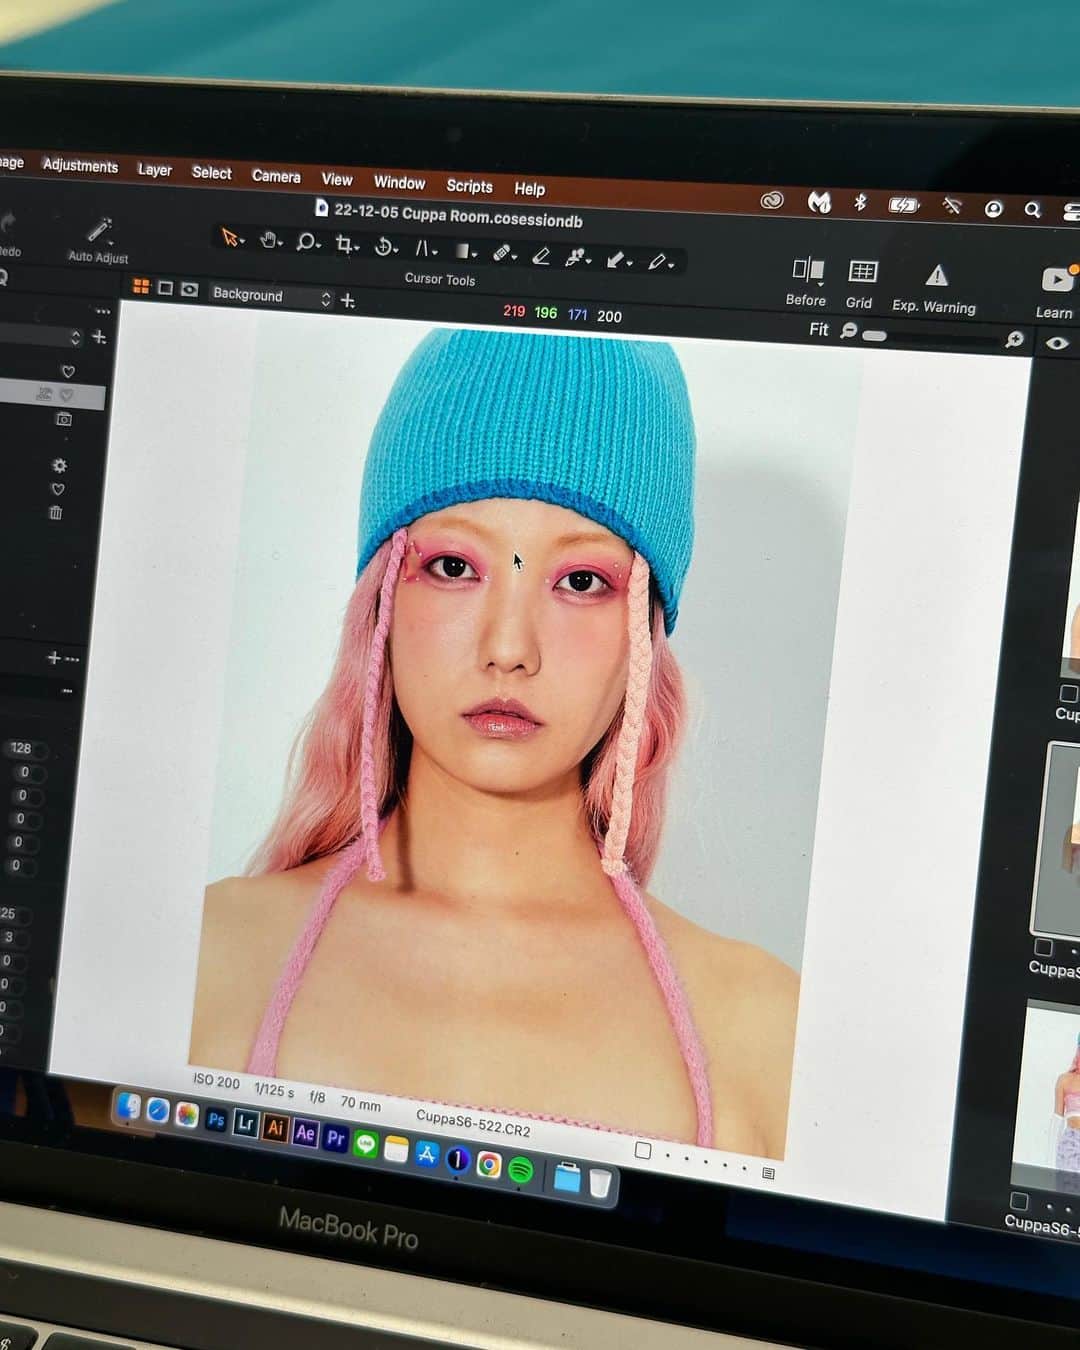Open the Help menu
The height and width of the screenshot is (1350, 1080).
pyautogui.click(x=529, y=189)
